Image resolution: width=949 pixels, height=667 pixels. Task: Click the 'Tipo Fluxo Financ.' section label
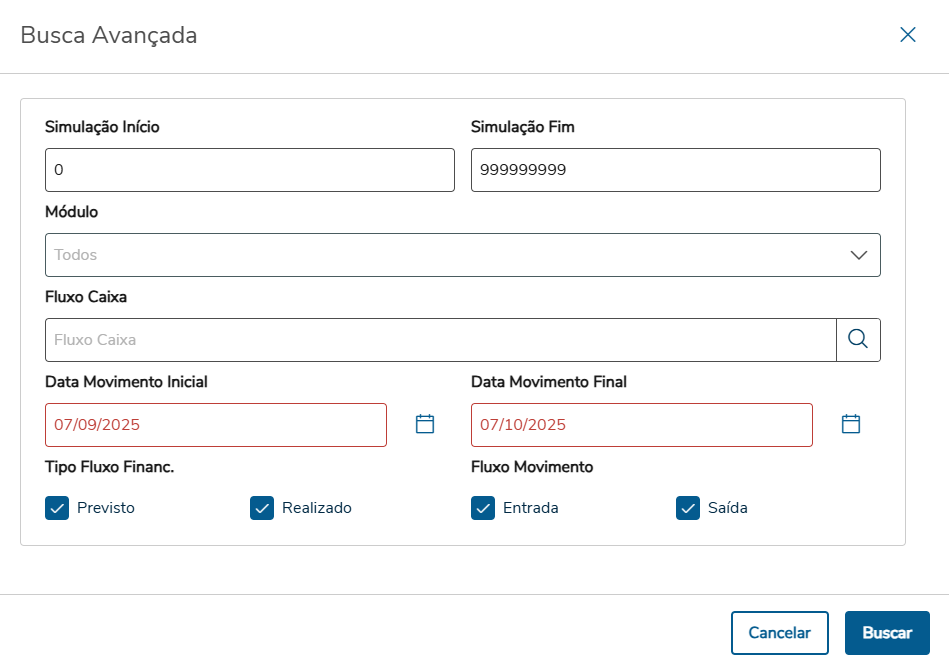110,467
